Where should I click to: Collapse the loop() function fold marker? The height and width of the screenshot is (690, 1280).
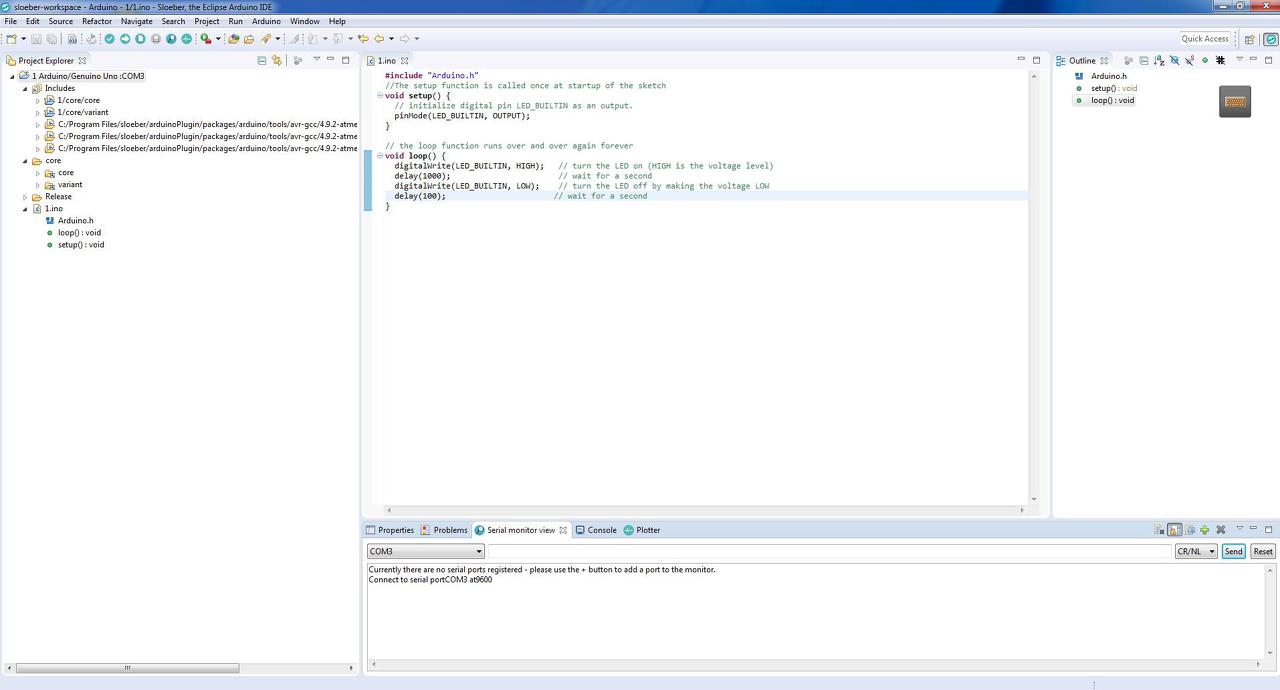click(x=380, y=156)
